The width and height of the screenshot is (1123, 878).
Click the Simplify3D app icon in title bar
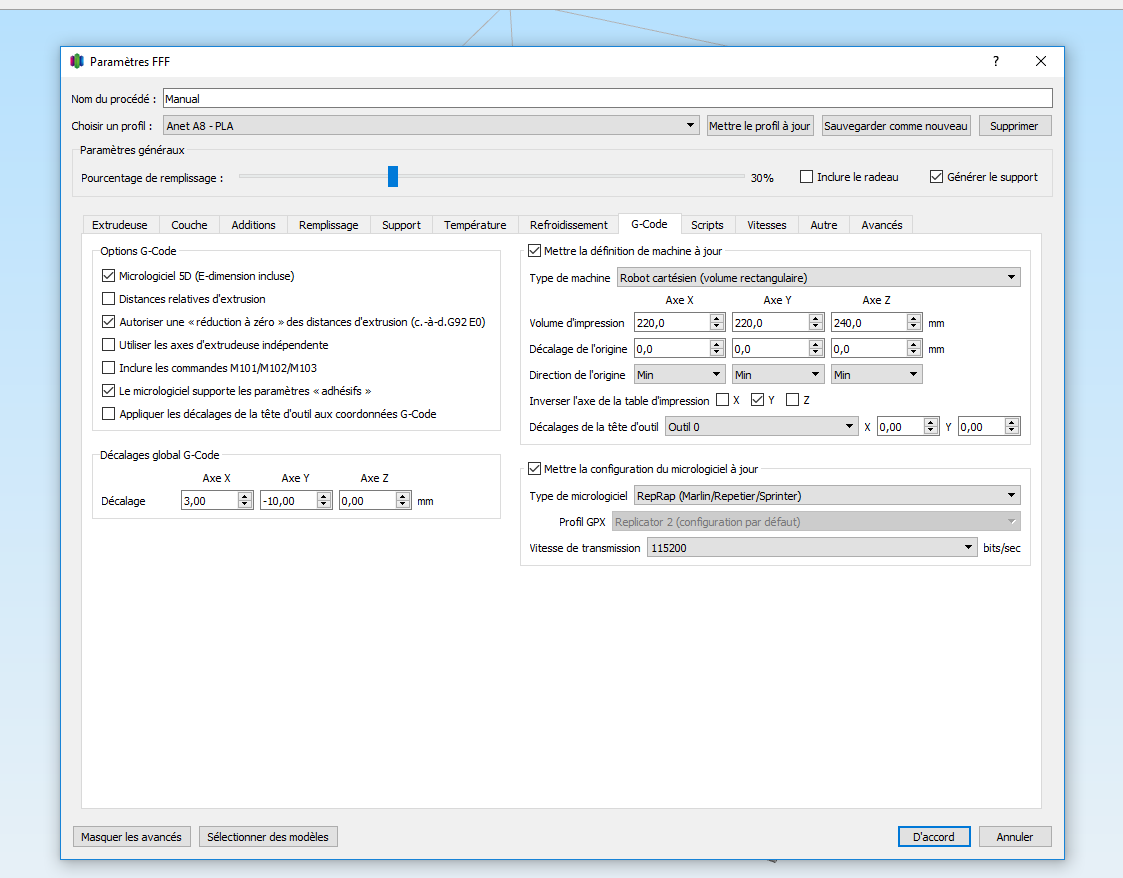pyautogui.click(x=77, y=62)
